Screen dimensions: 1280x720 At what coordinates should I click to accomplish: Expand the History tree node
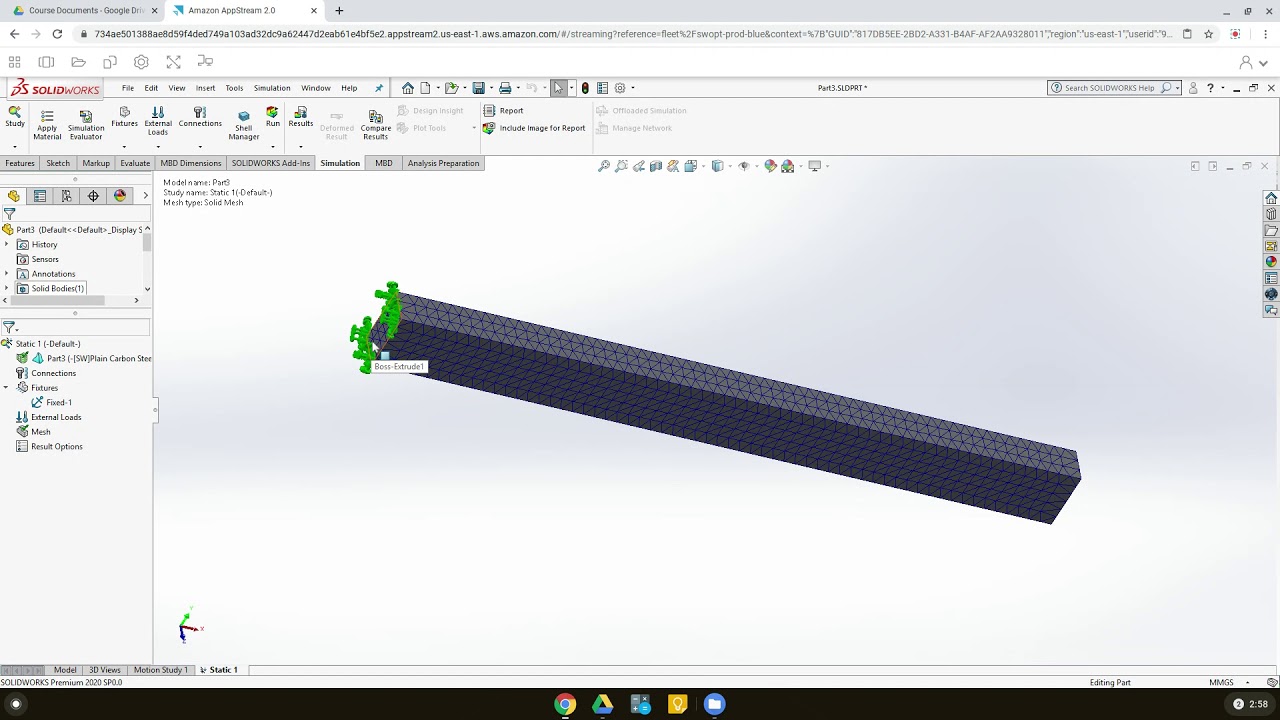(7, 245)
